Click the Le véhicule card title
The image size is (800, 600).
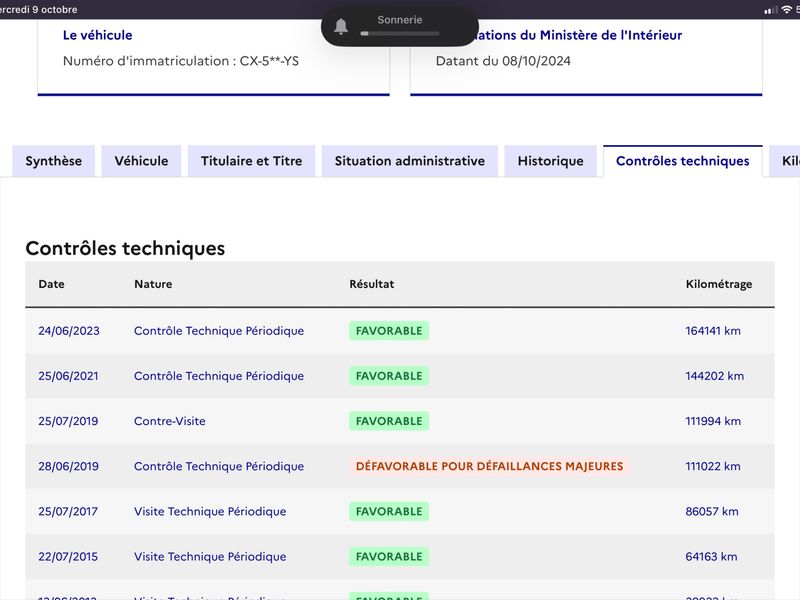pos(97,35)
